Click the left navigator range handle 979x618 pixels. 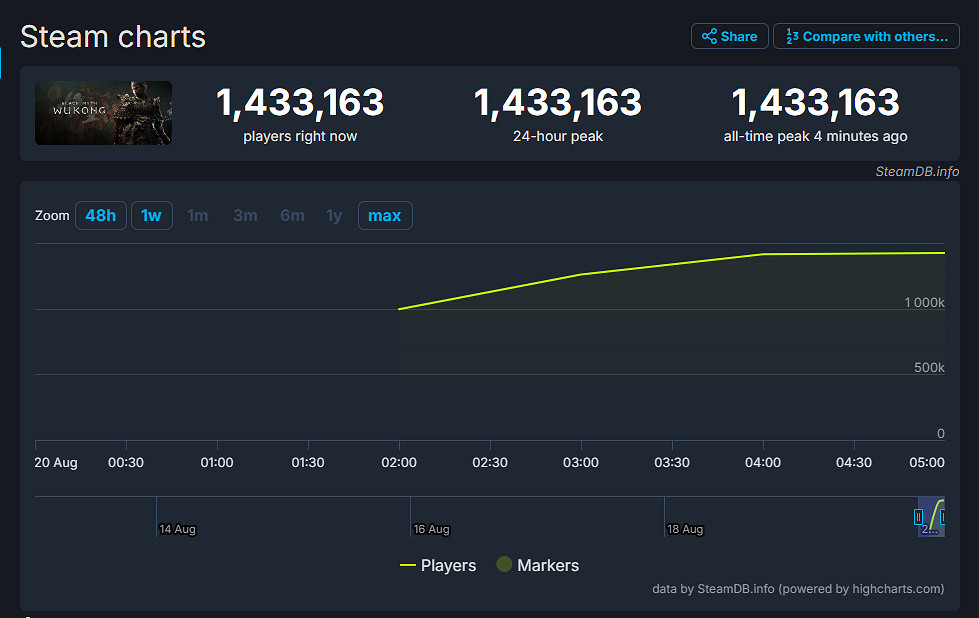(x=918, y=516)
